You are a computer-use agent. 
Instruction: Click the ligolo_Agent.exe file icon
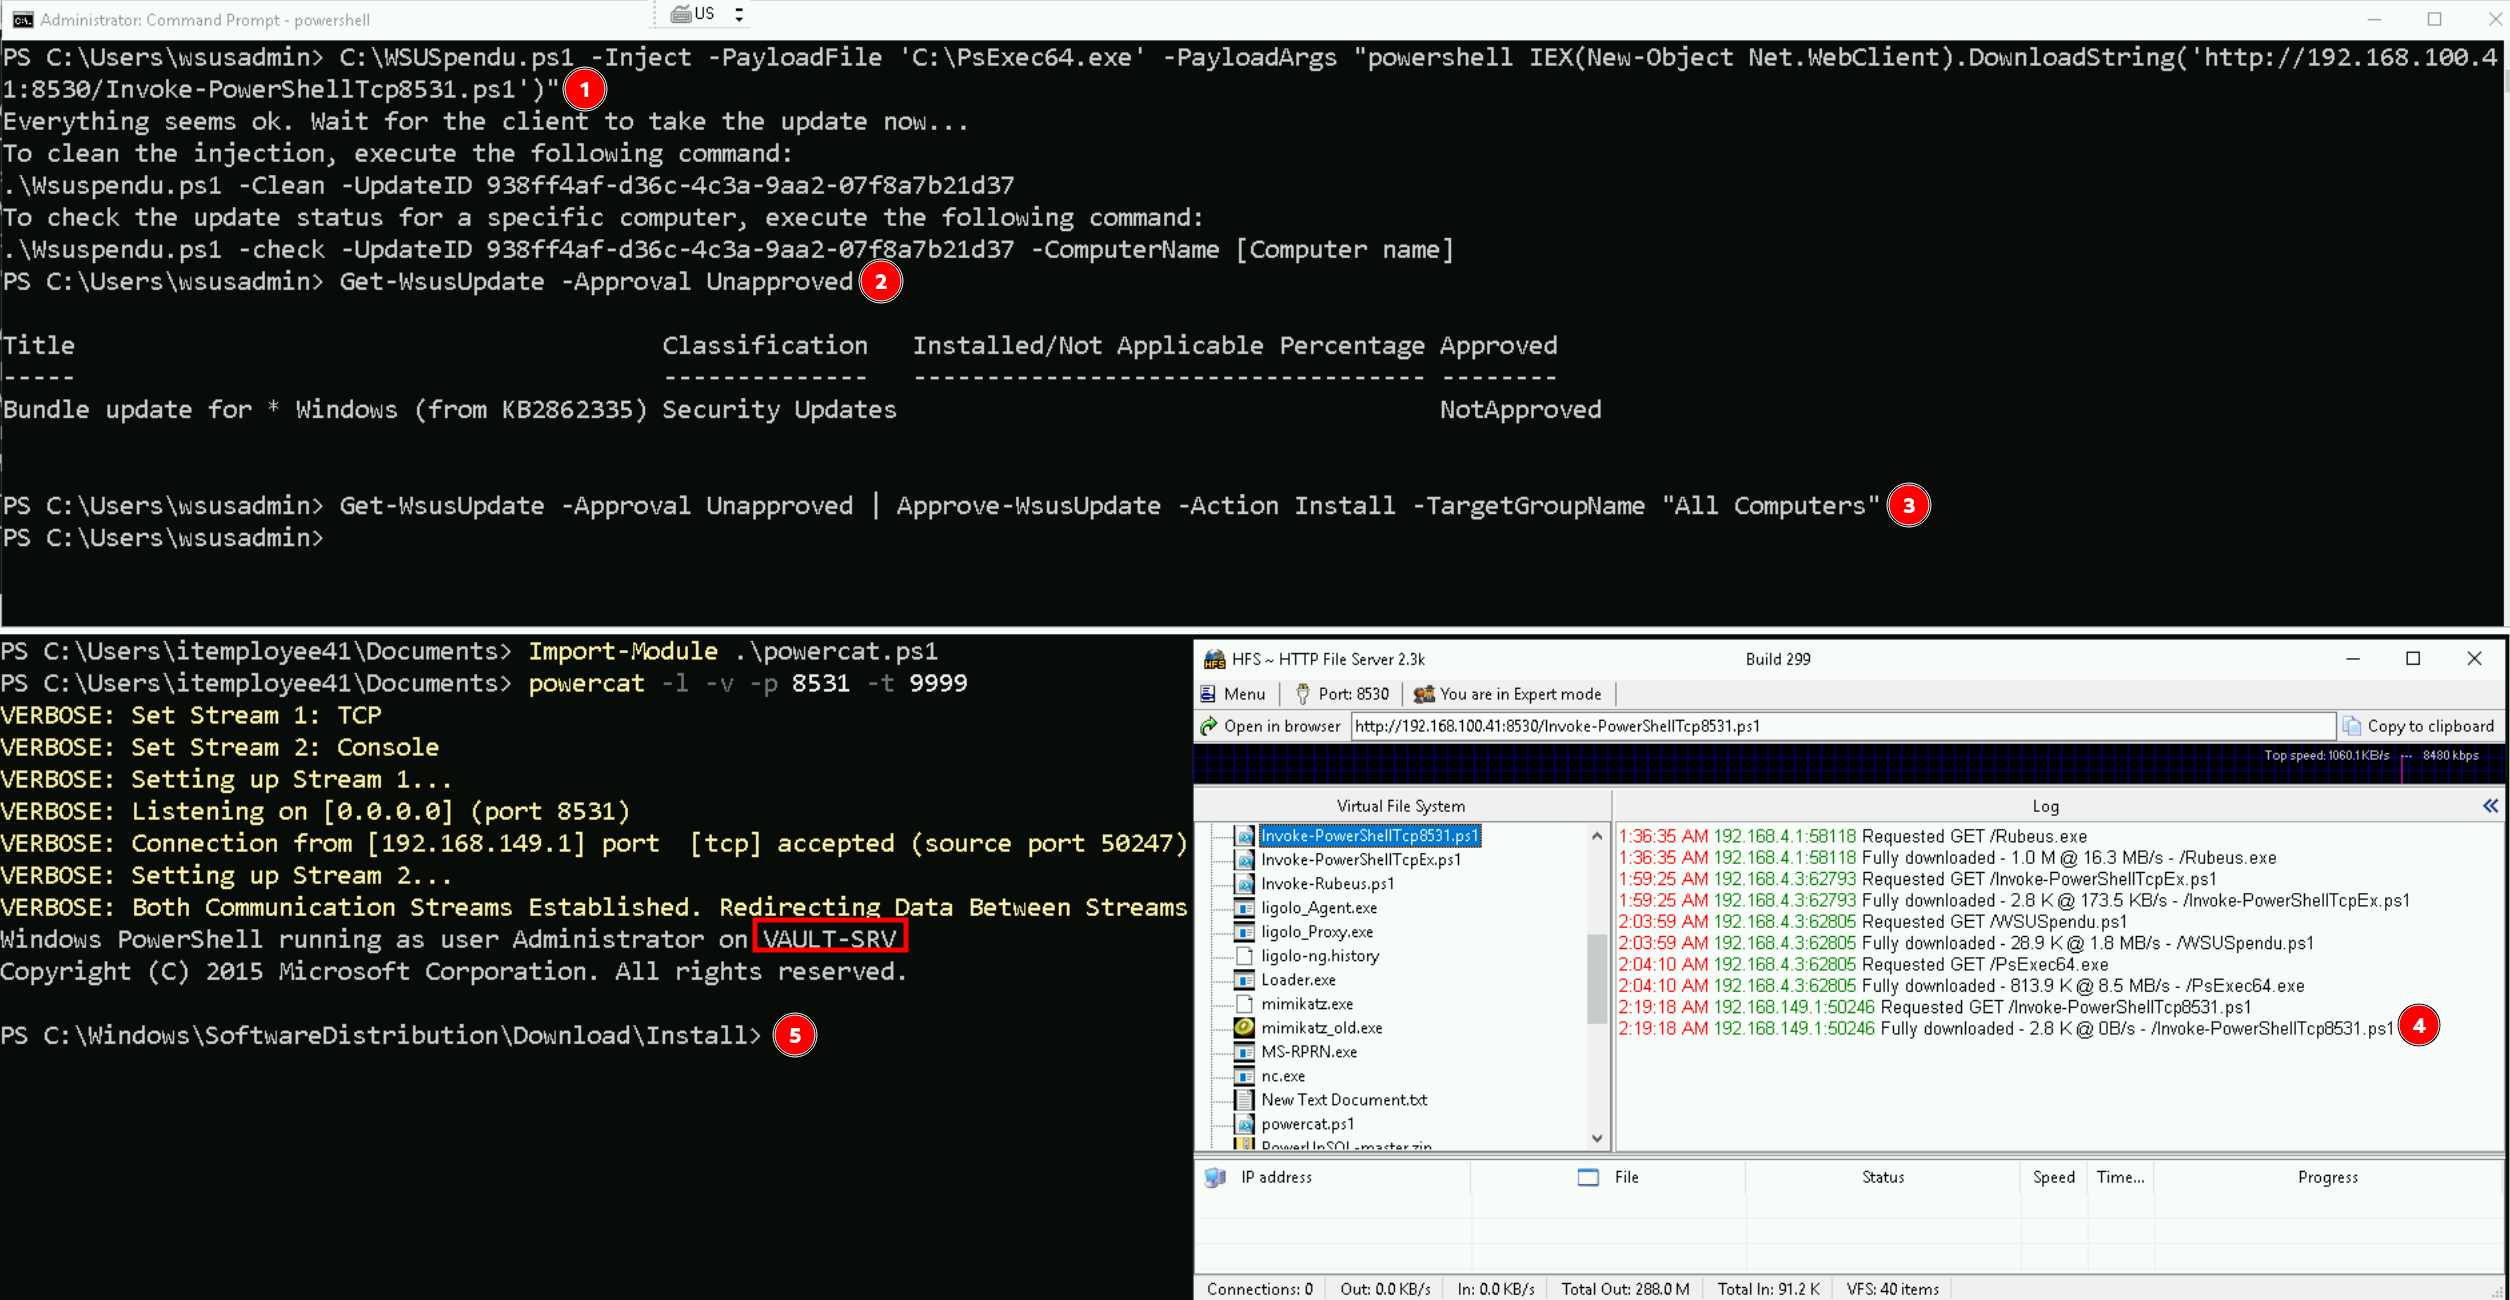[1244, 908]
